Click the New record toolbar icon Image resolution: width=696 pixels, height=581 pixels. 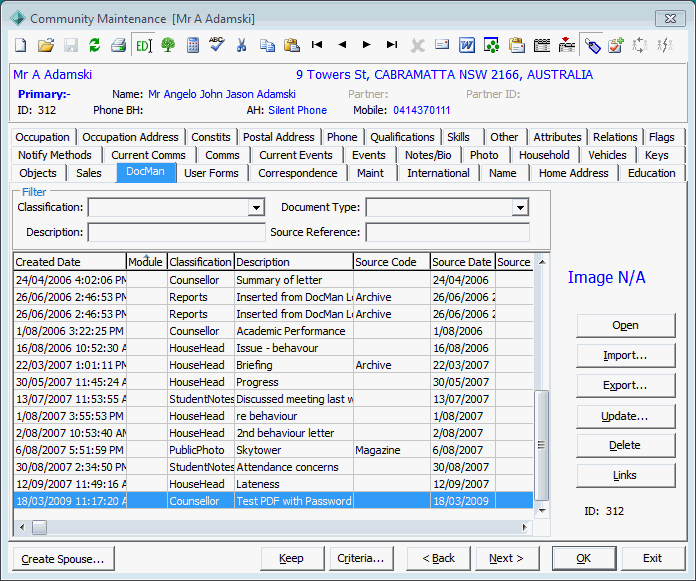point(20,45)
